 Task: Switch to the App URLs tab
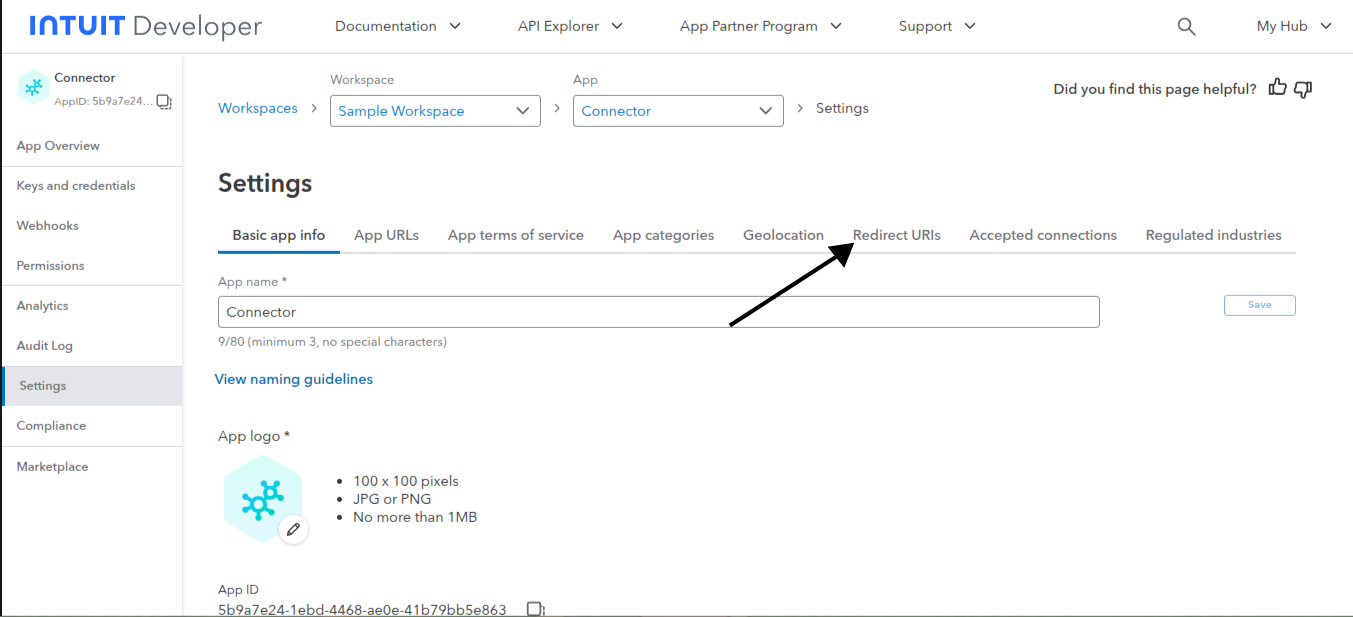click(386, 235)
